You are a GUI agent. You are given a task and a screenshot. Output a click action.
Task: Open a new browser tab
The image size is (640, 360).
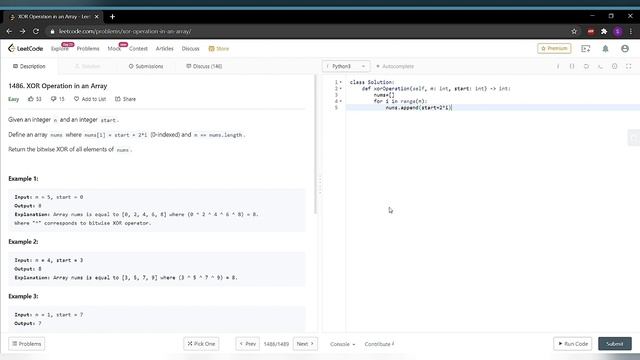(x=112, y=17)
